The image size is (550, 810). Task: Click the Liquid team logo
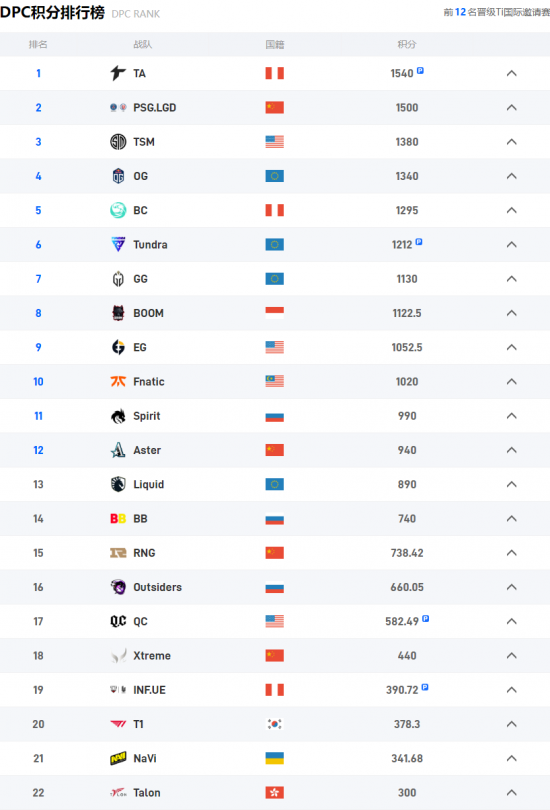(118, 484)
